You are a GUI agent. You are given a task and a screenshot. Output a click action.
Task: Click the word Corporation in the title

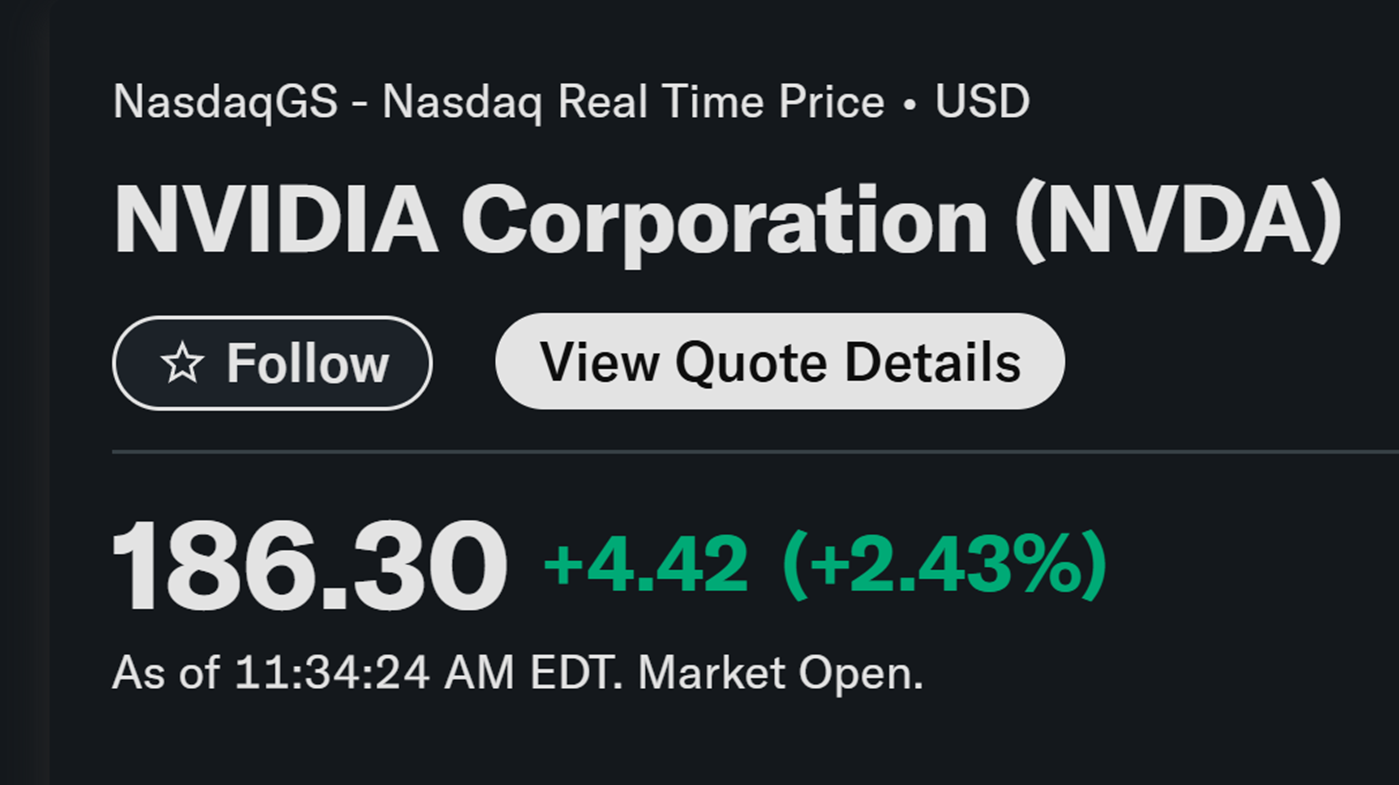(x=725, y=221)
